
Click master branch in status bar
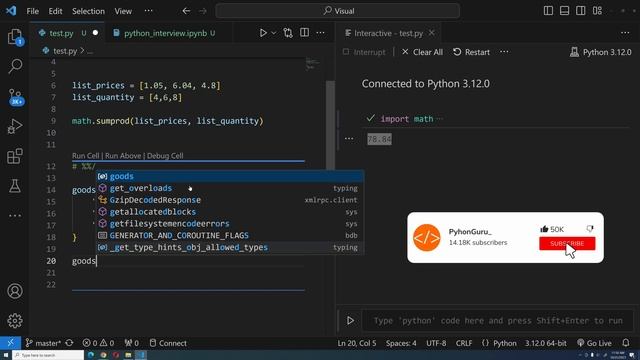pyautogui.click(x=43, y=343)
